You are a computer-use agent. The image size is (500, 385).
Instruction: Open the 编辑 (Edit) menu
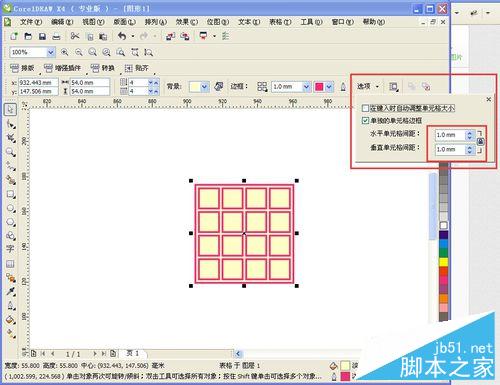coord(62,22)
